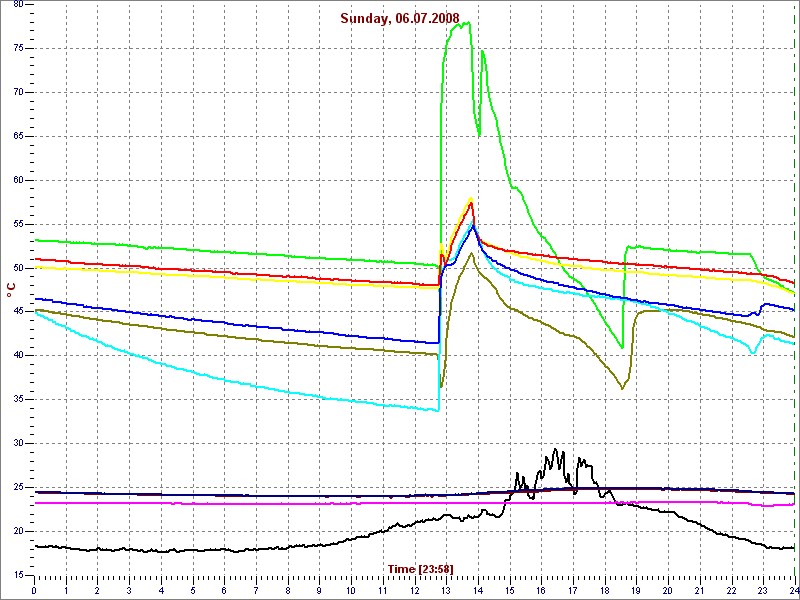Select the 40 label on temperature axis
Image resolution: width=800 pixels, height=600 pixels.
point(18,356)
